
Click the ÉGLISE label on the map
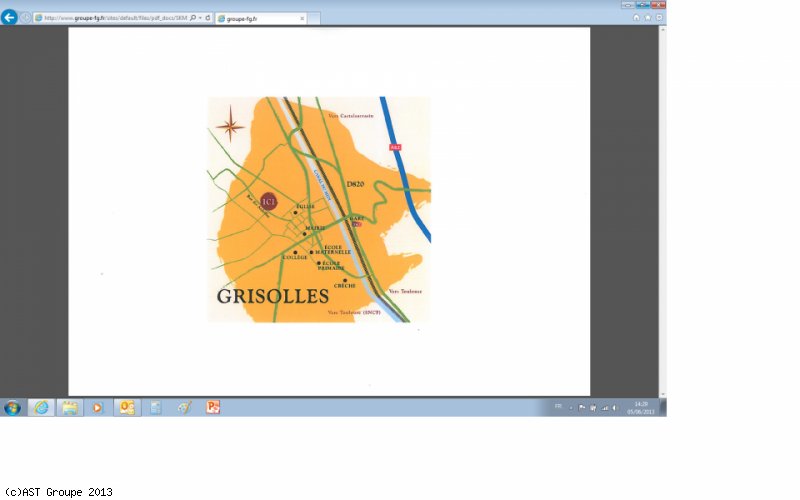(305, 207)
